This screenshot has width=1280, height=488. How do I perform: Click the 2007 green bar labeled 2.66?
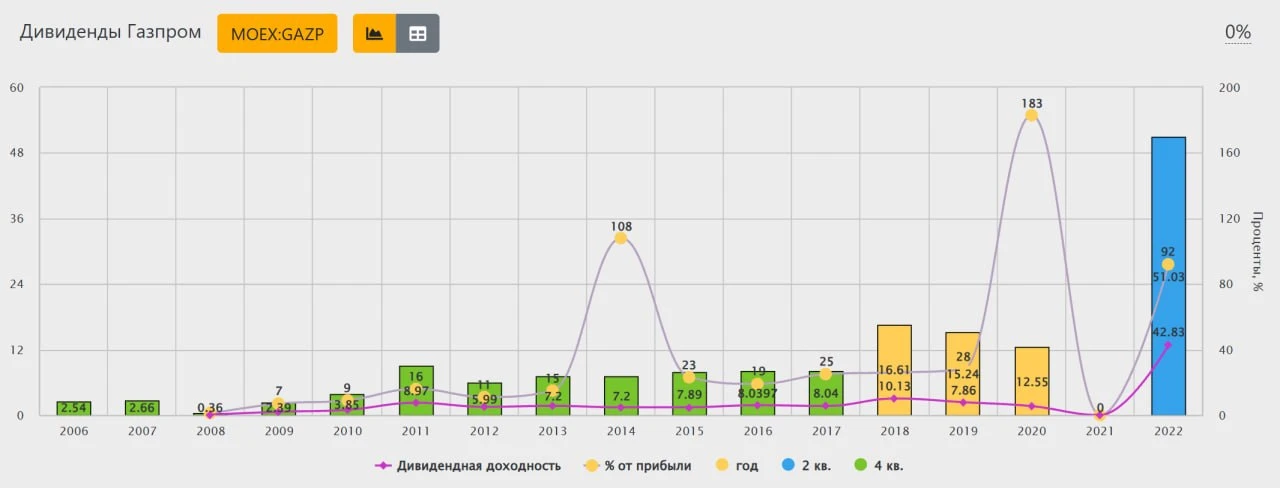[x=142, y=408]
